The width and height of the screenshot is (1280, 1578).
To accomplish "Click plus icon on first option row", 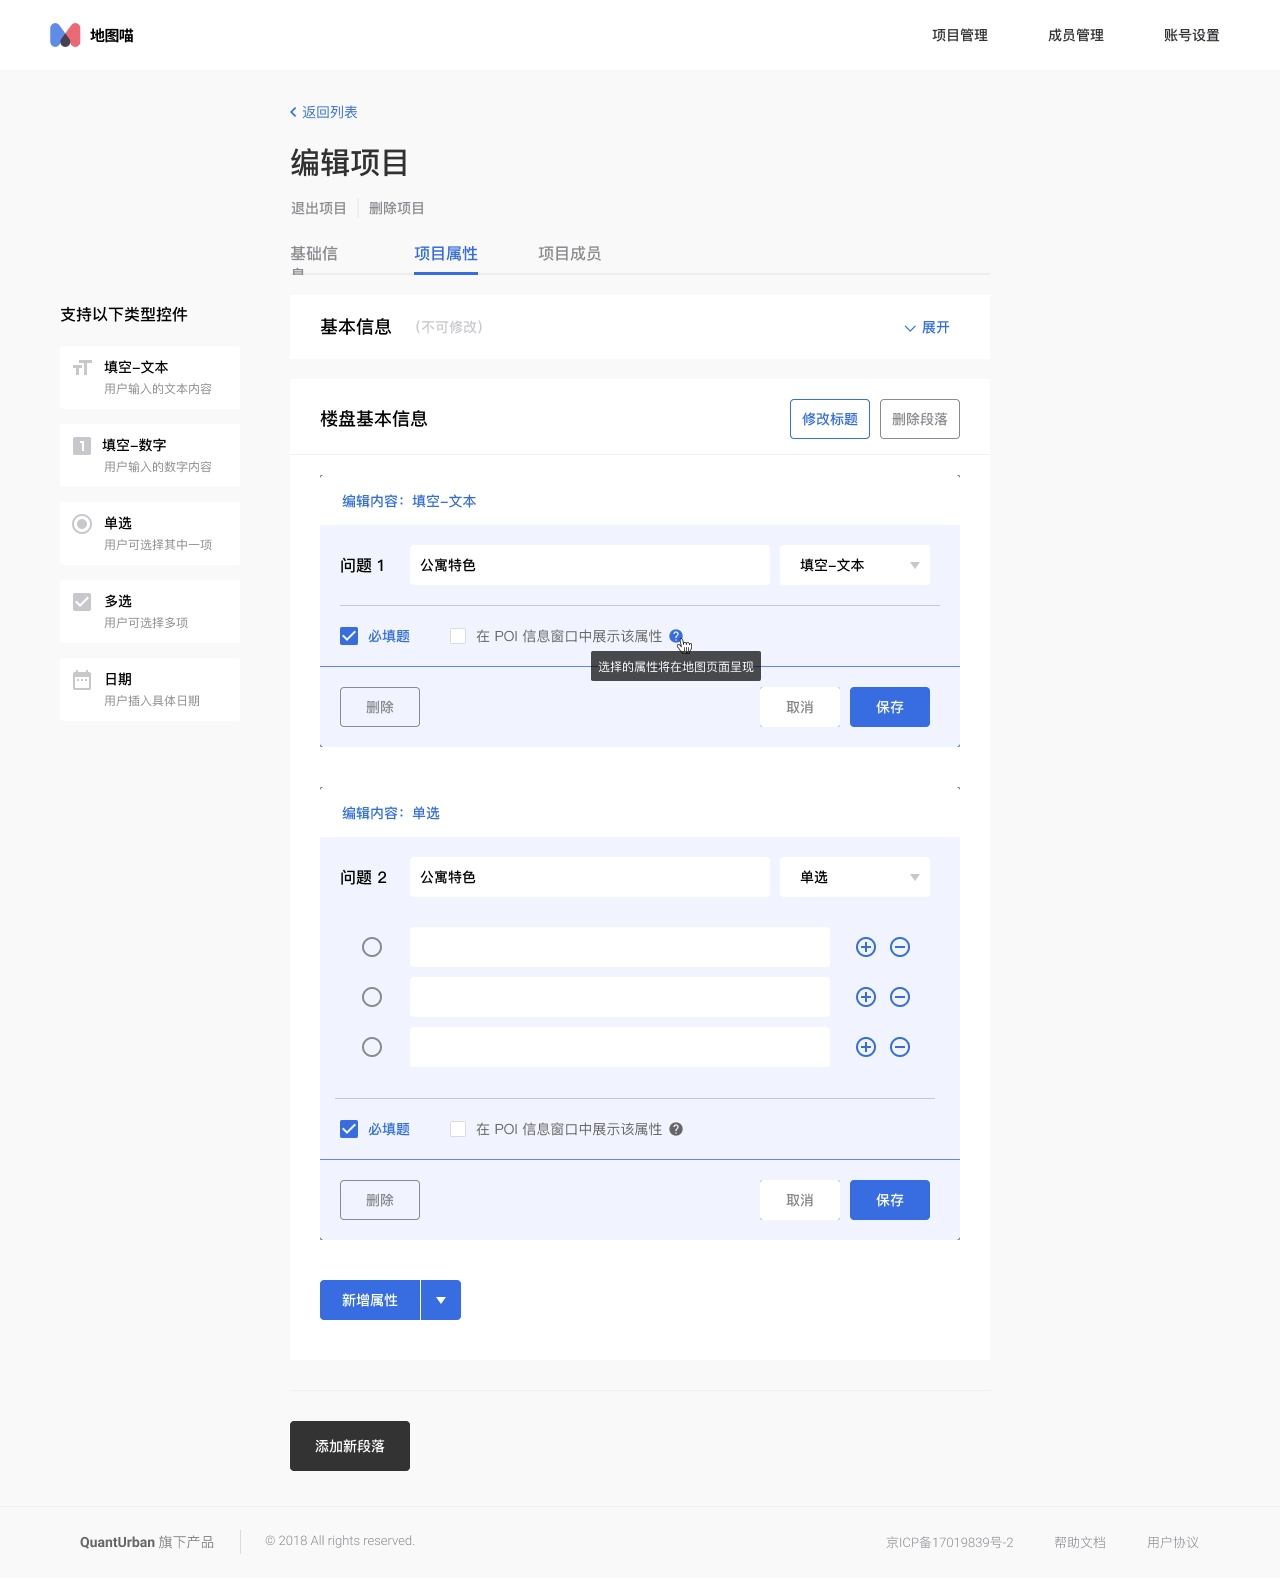I will [x=866, y=947].
